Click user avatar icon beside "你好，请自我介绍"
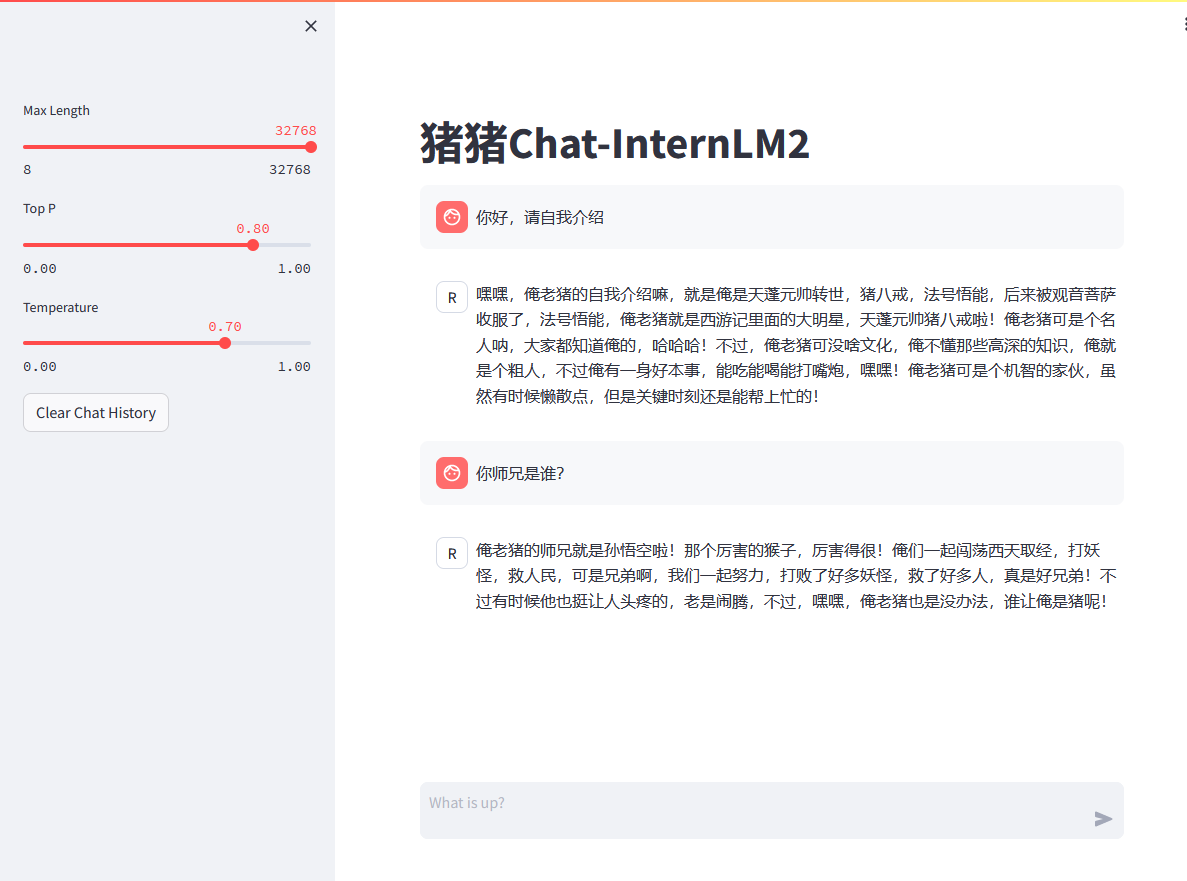Screen dimensions: 1187x881 [452, 217]
